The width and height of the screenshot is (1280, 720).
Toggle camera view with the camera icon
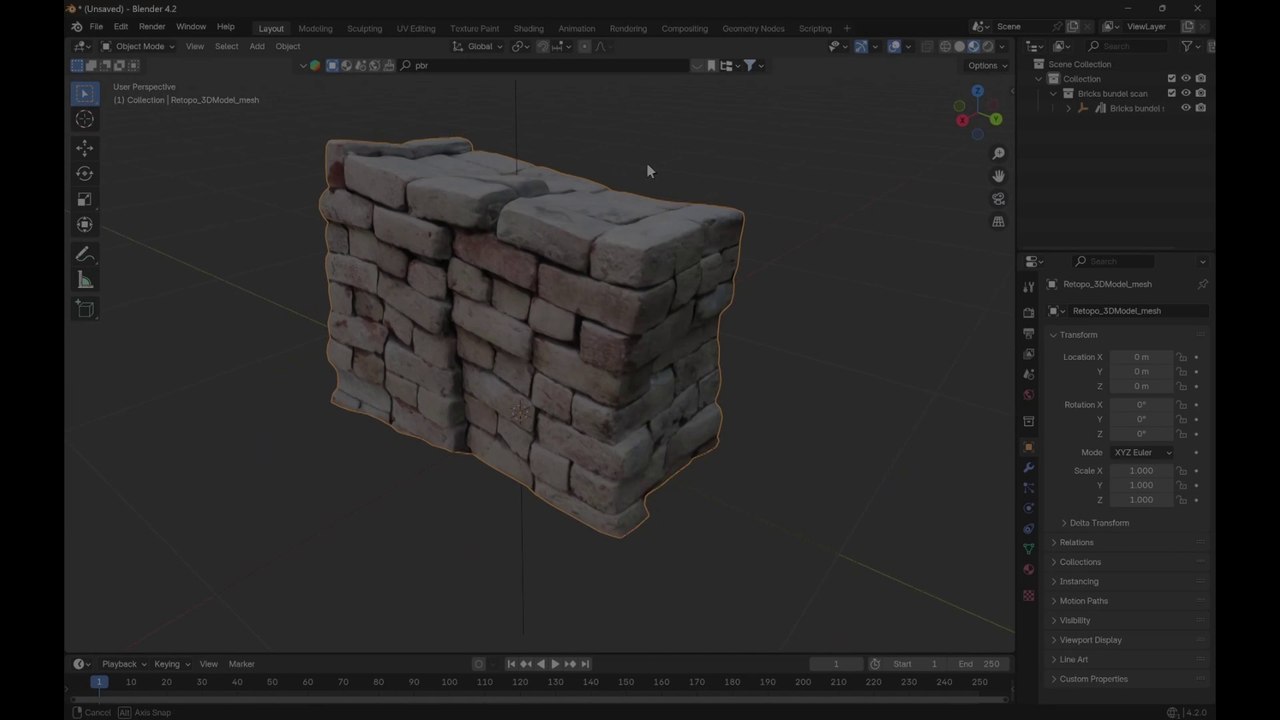pyautogui.click(x=998, y=199)
